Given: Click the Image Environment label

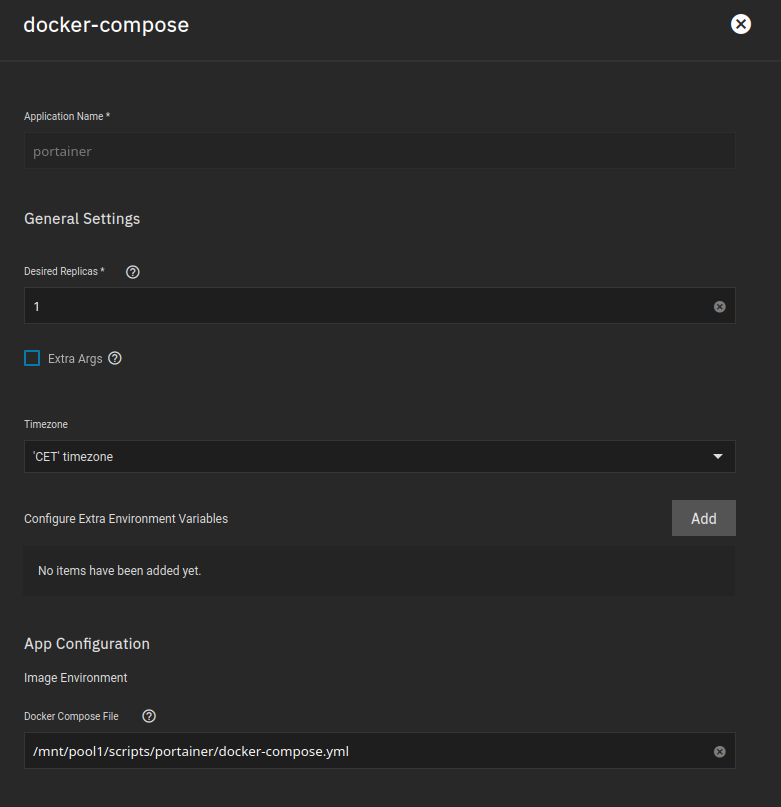Looking at the screenshot, I should (x=75, y=677).
